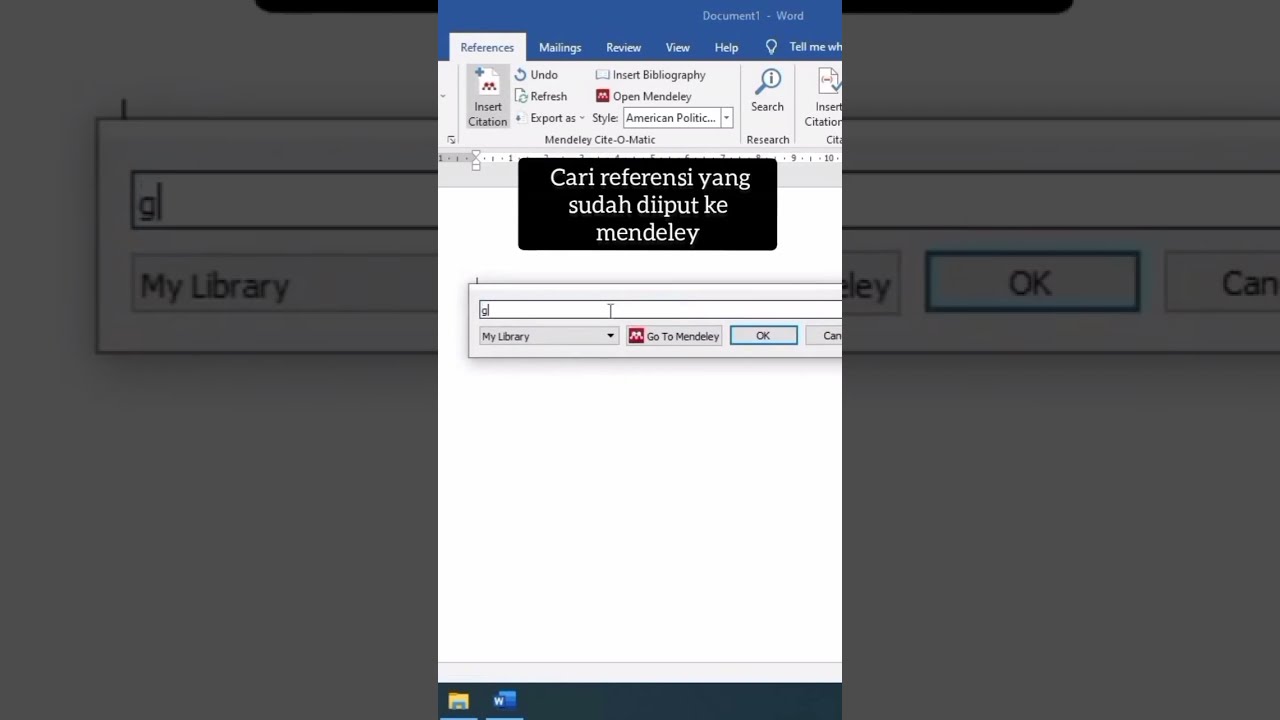
Task: Click the citation search text field
Action: (660, 310)
